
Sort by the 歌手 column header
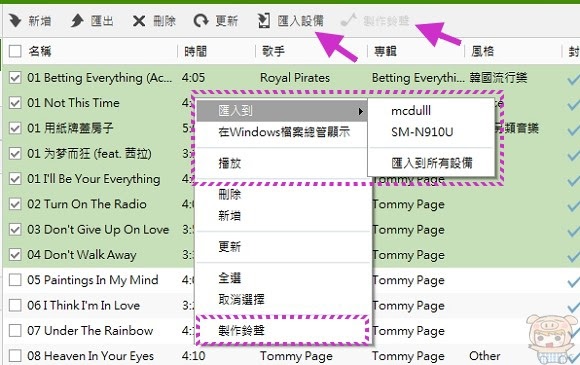tap(273, 51)
